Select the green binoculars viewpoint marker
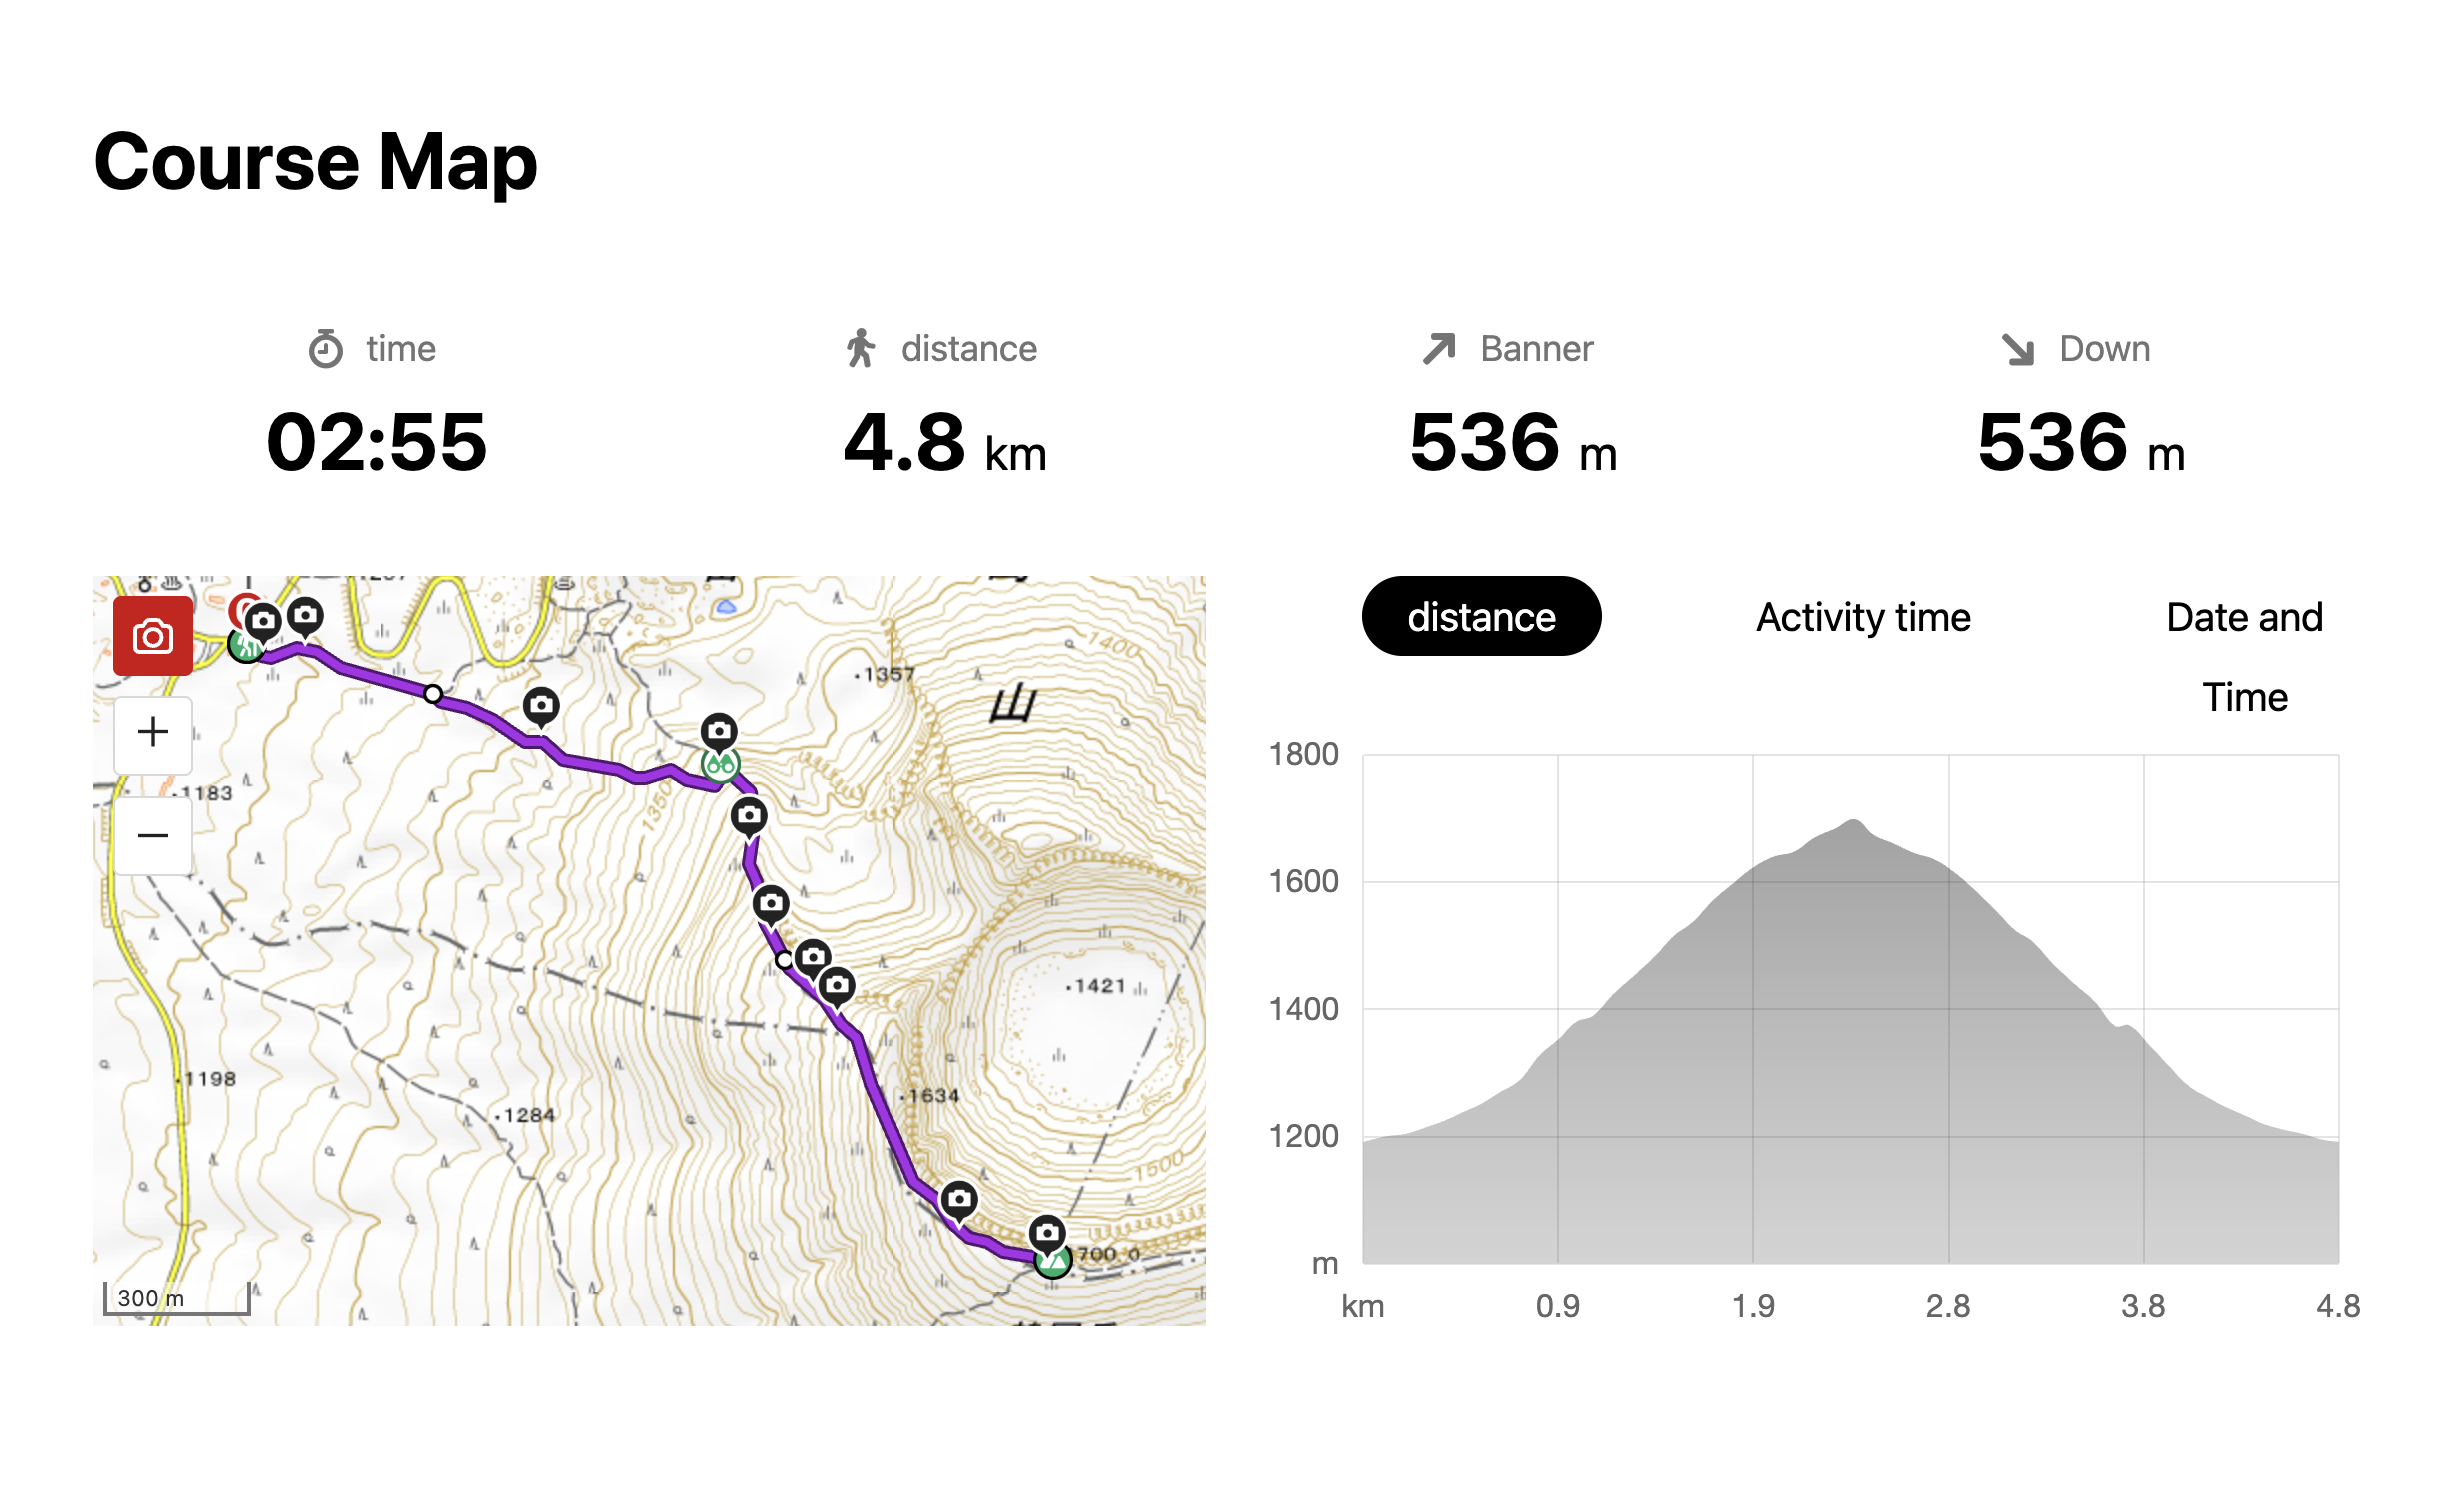2444x1500 pixels. [720, 767]
